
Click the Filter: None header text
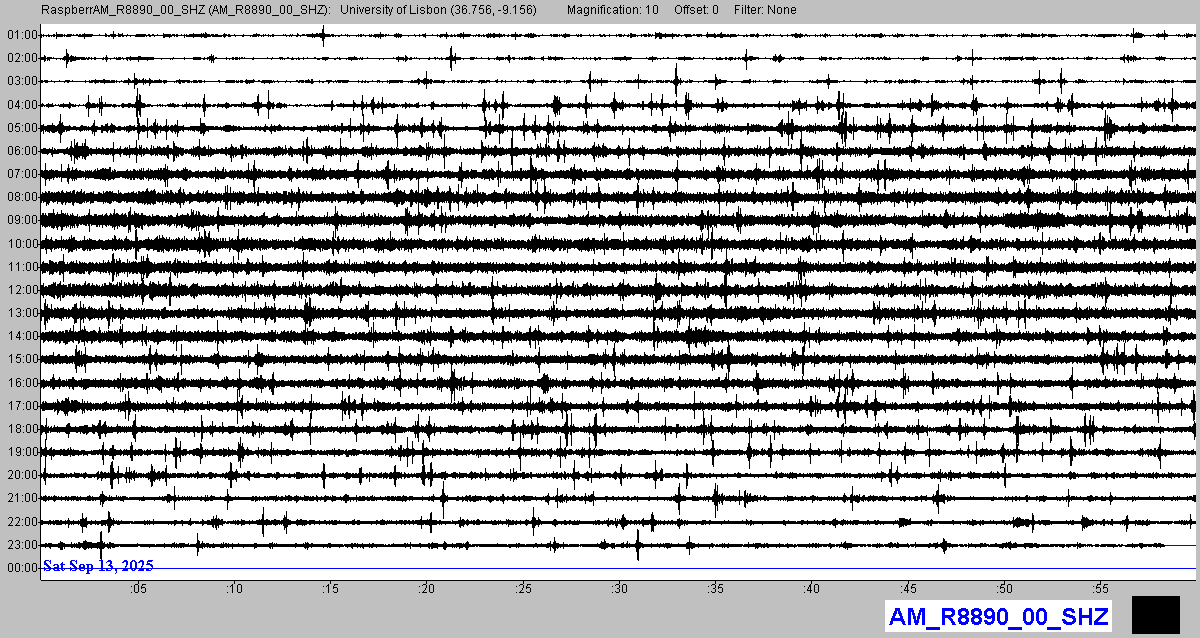tap(765, 10)
